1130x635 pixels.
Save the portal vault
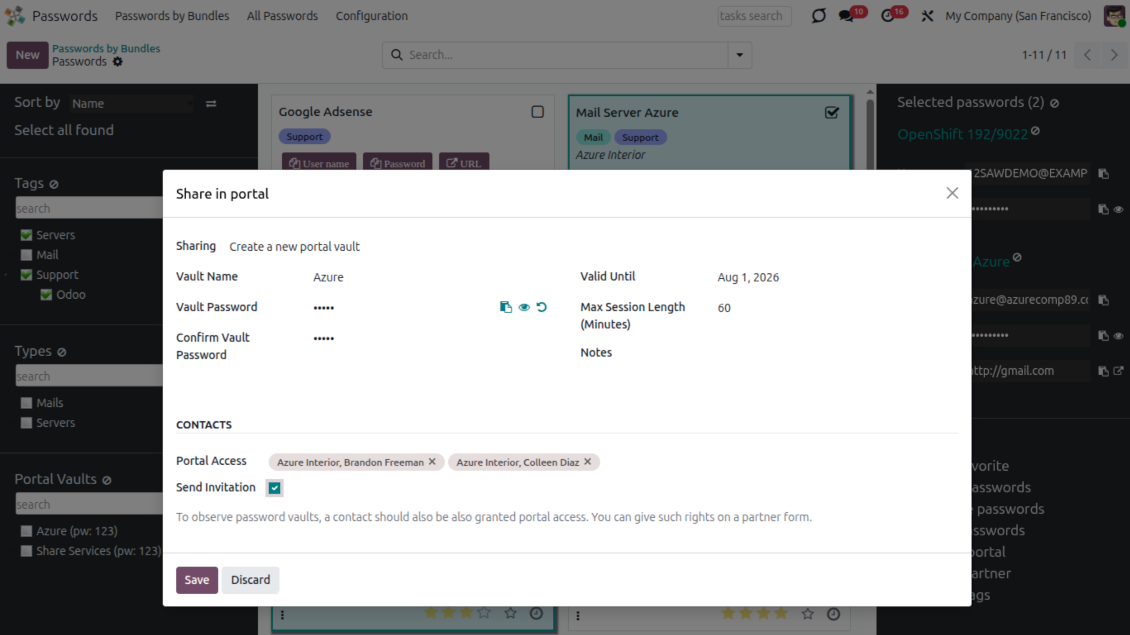(x=197, y=580)
